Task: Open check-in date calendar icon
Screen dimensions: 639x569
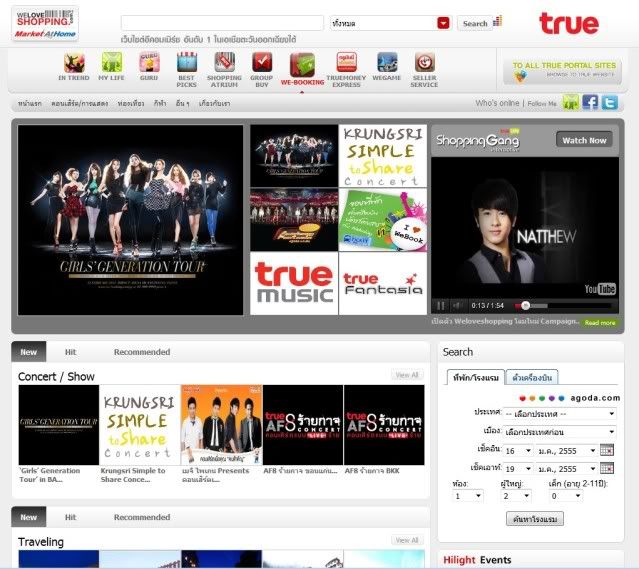Action: 607,450
